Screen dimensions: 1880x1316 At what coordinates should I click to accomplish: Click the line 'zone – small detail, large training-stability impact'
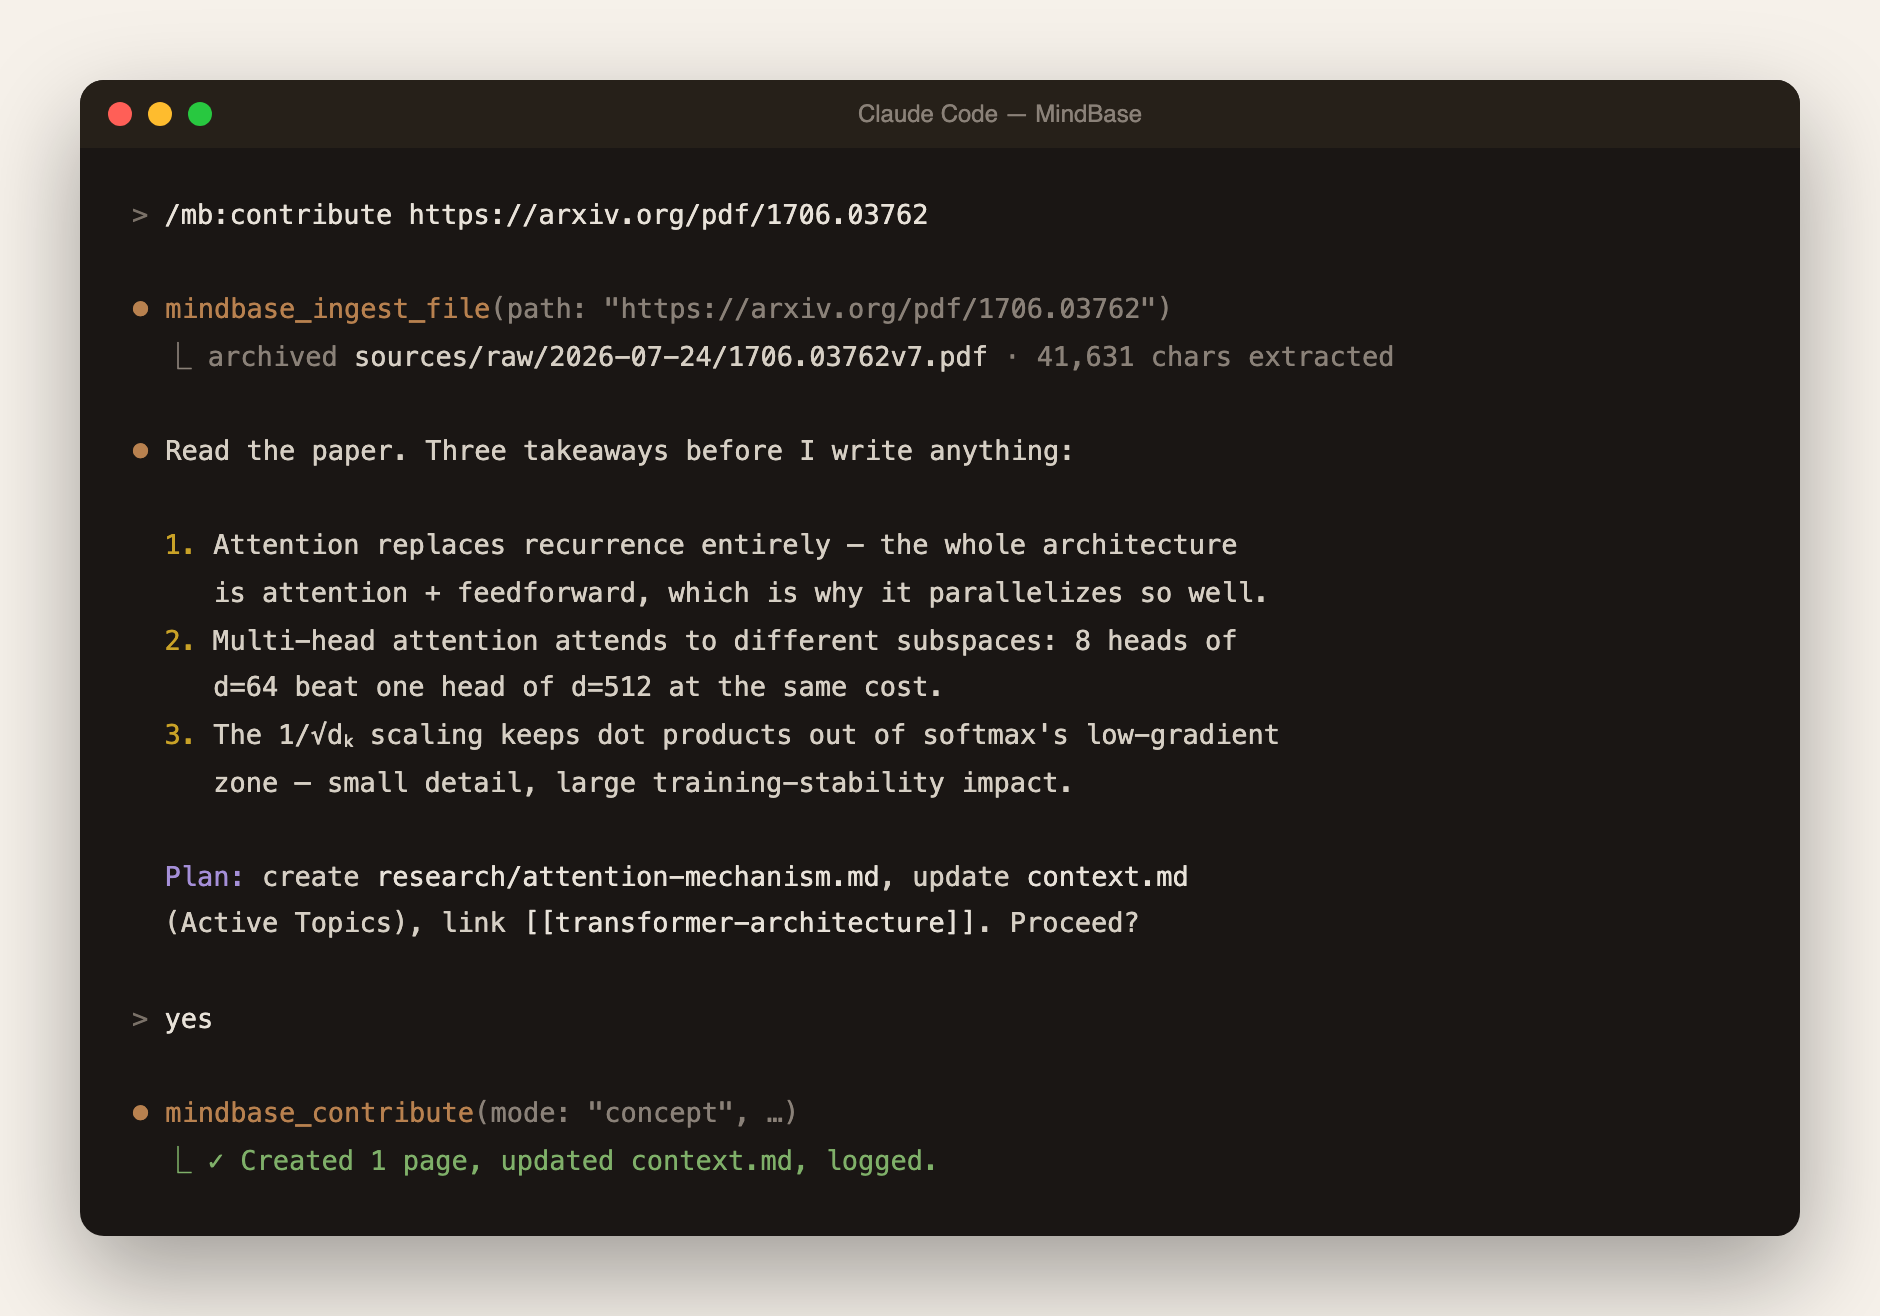[642, 783]
